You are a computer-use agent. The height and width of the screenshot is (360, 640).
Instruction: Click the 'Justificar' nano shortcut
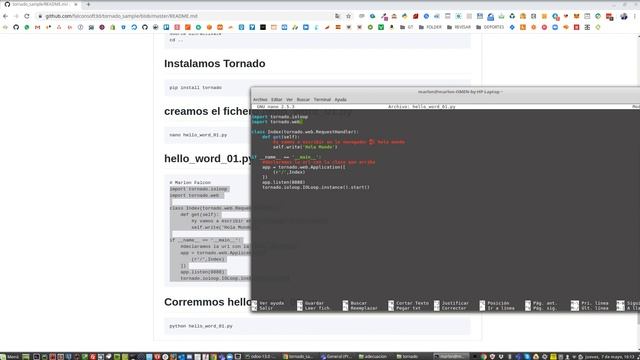tap(451, 303)
